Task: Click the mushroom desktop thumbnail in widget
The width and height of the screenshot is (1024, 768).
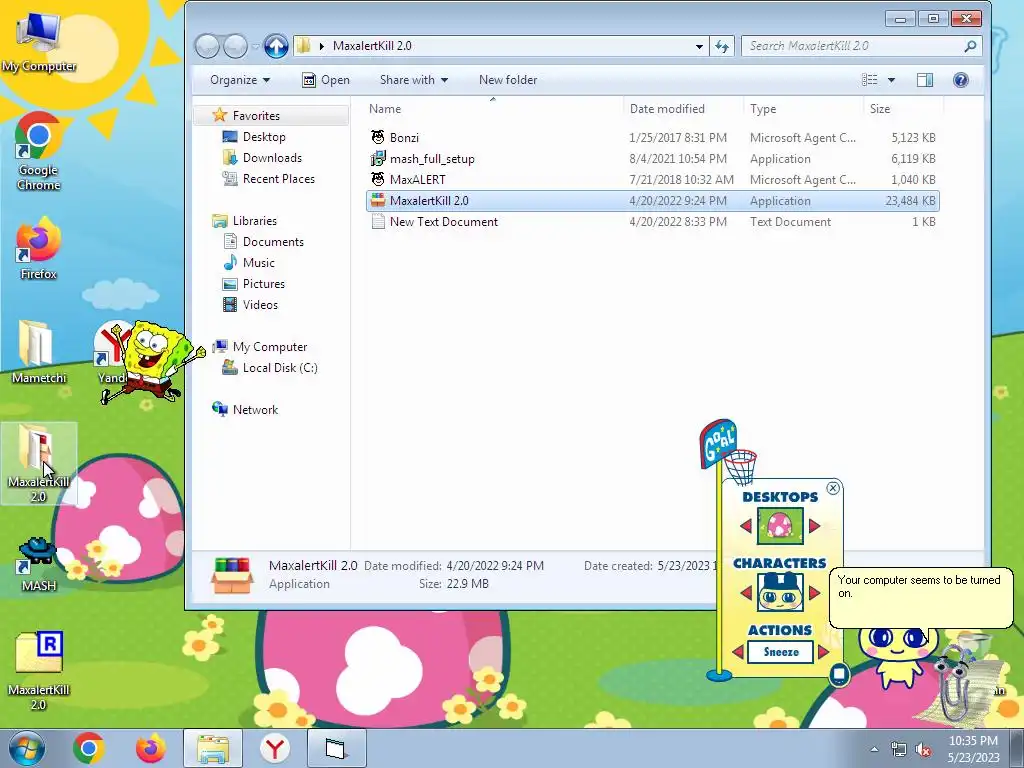Action: point(780,526)
